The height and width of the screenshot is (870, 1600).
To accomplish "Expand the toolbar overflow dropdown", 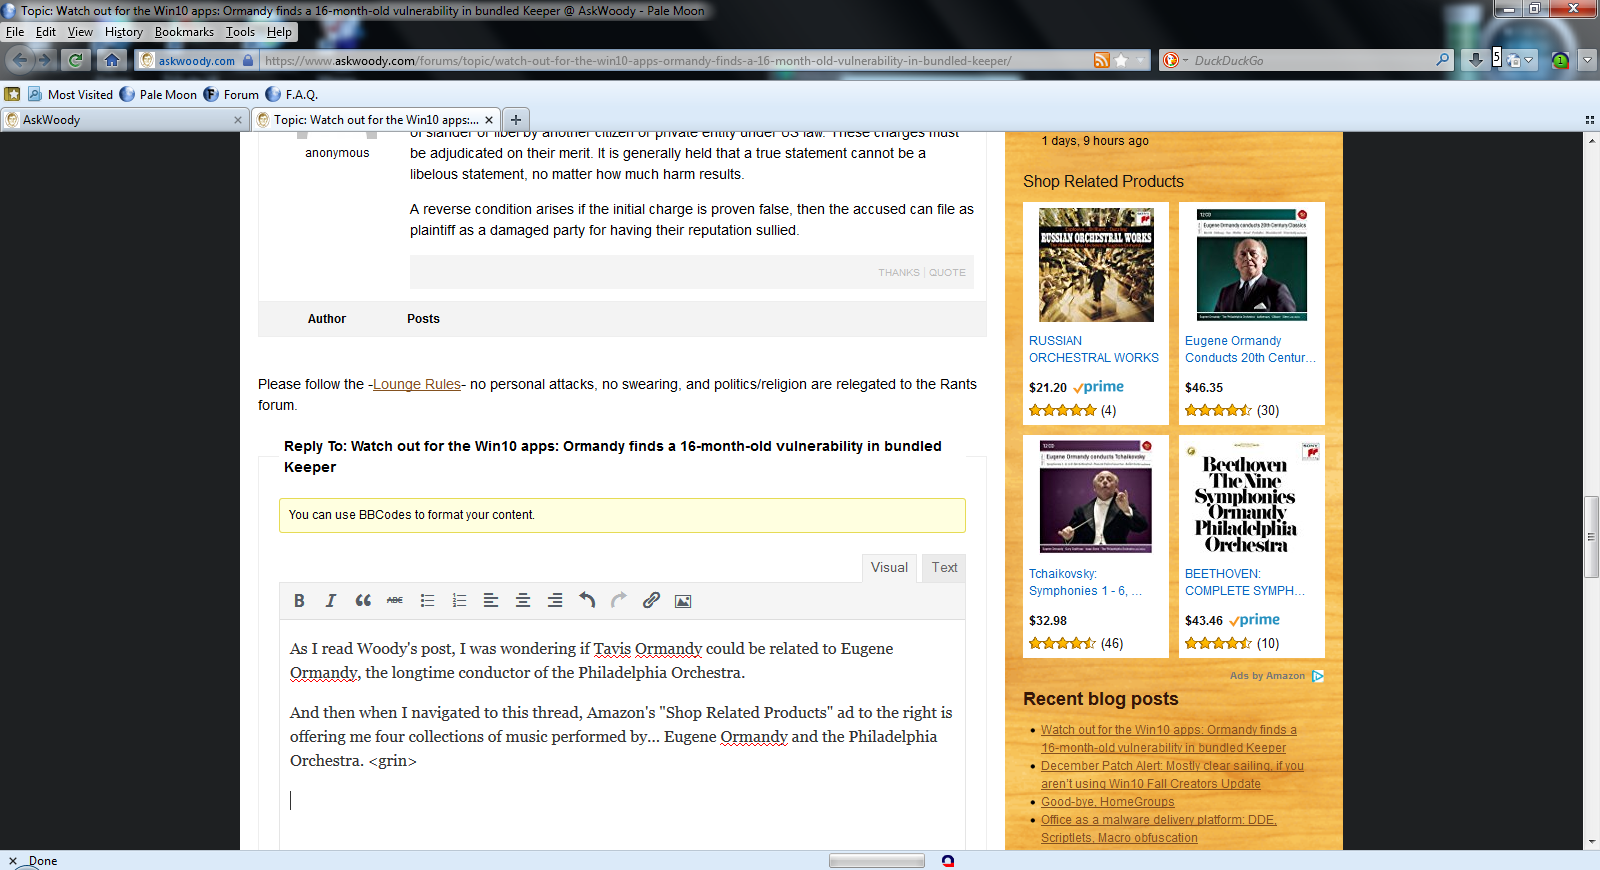I will click(1587, 60).
